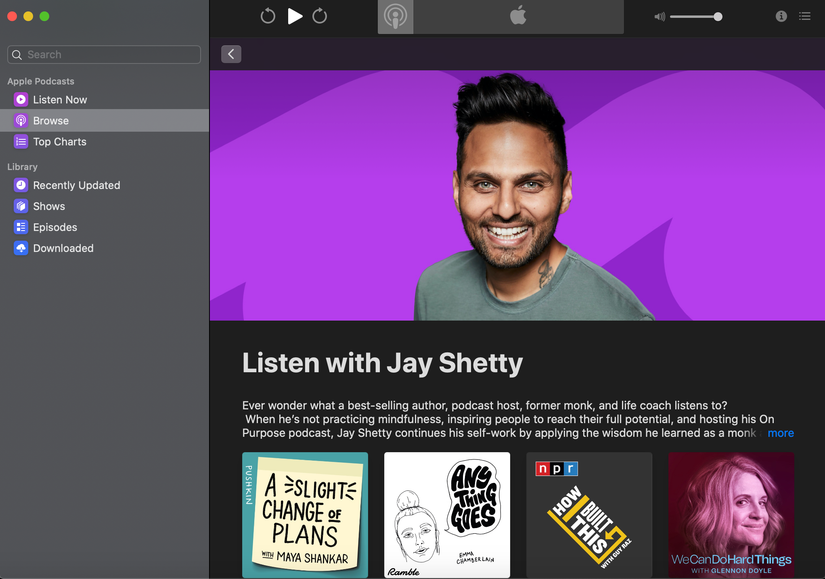Click the Episodes sidebar icon

(21, 227)
